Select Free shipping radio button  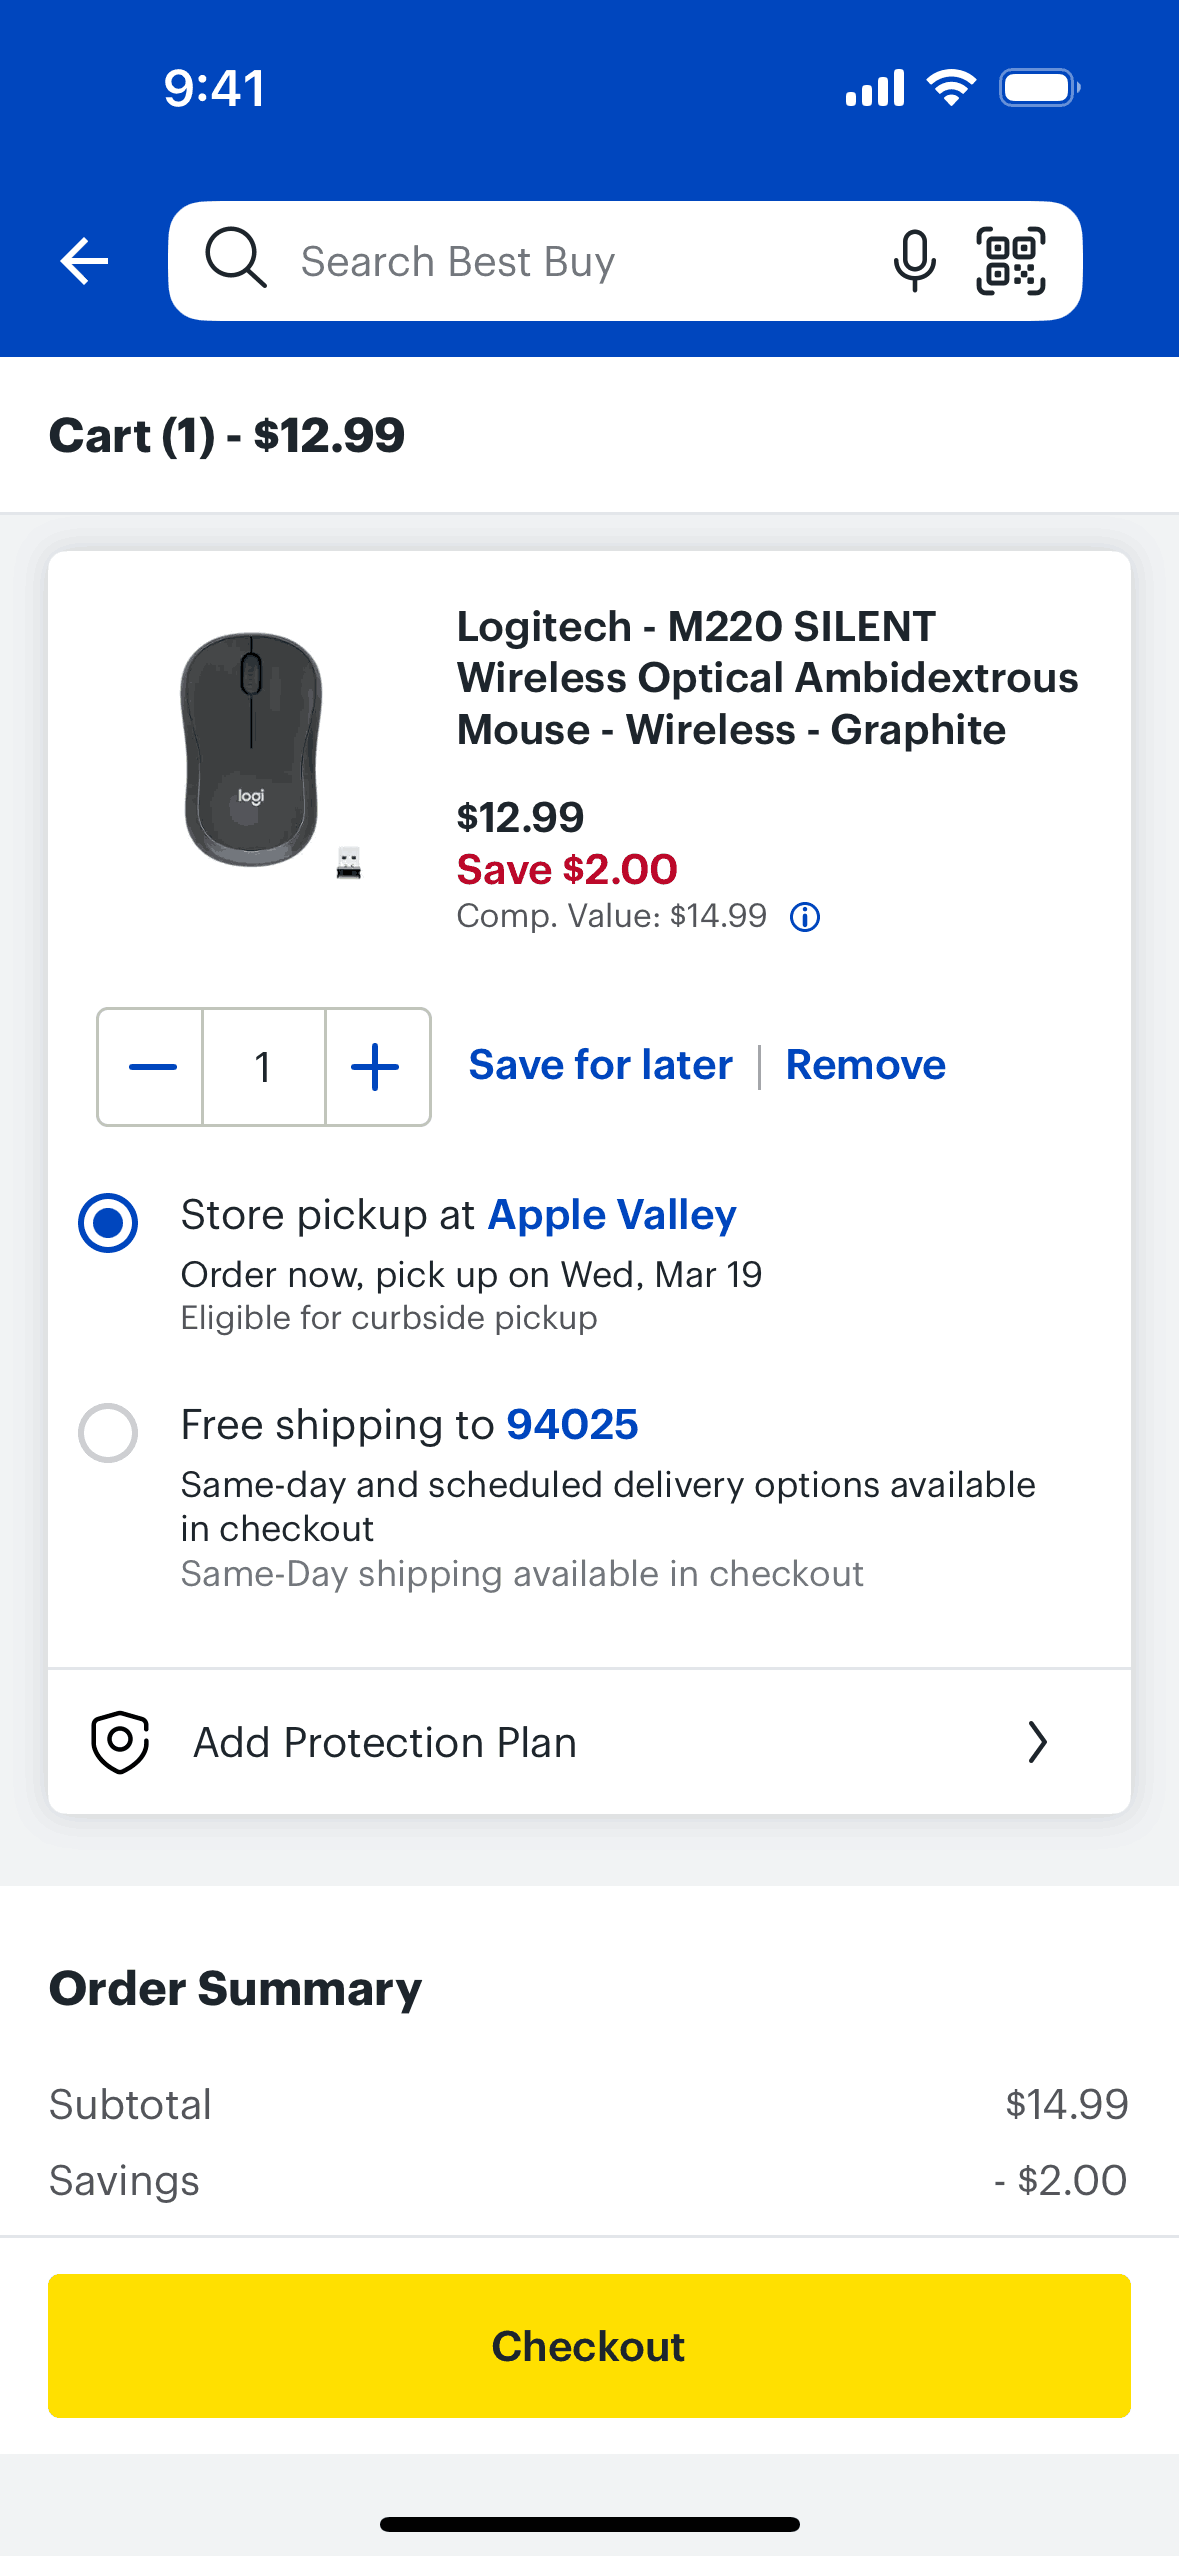pos(108,1432)
